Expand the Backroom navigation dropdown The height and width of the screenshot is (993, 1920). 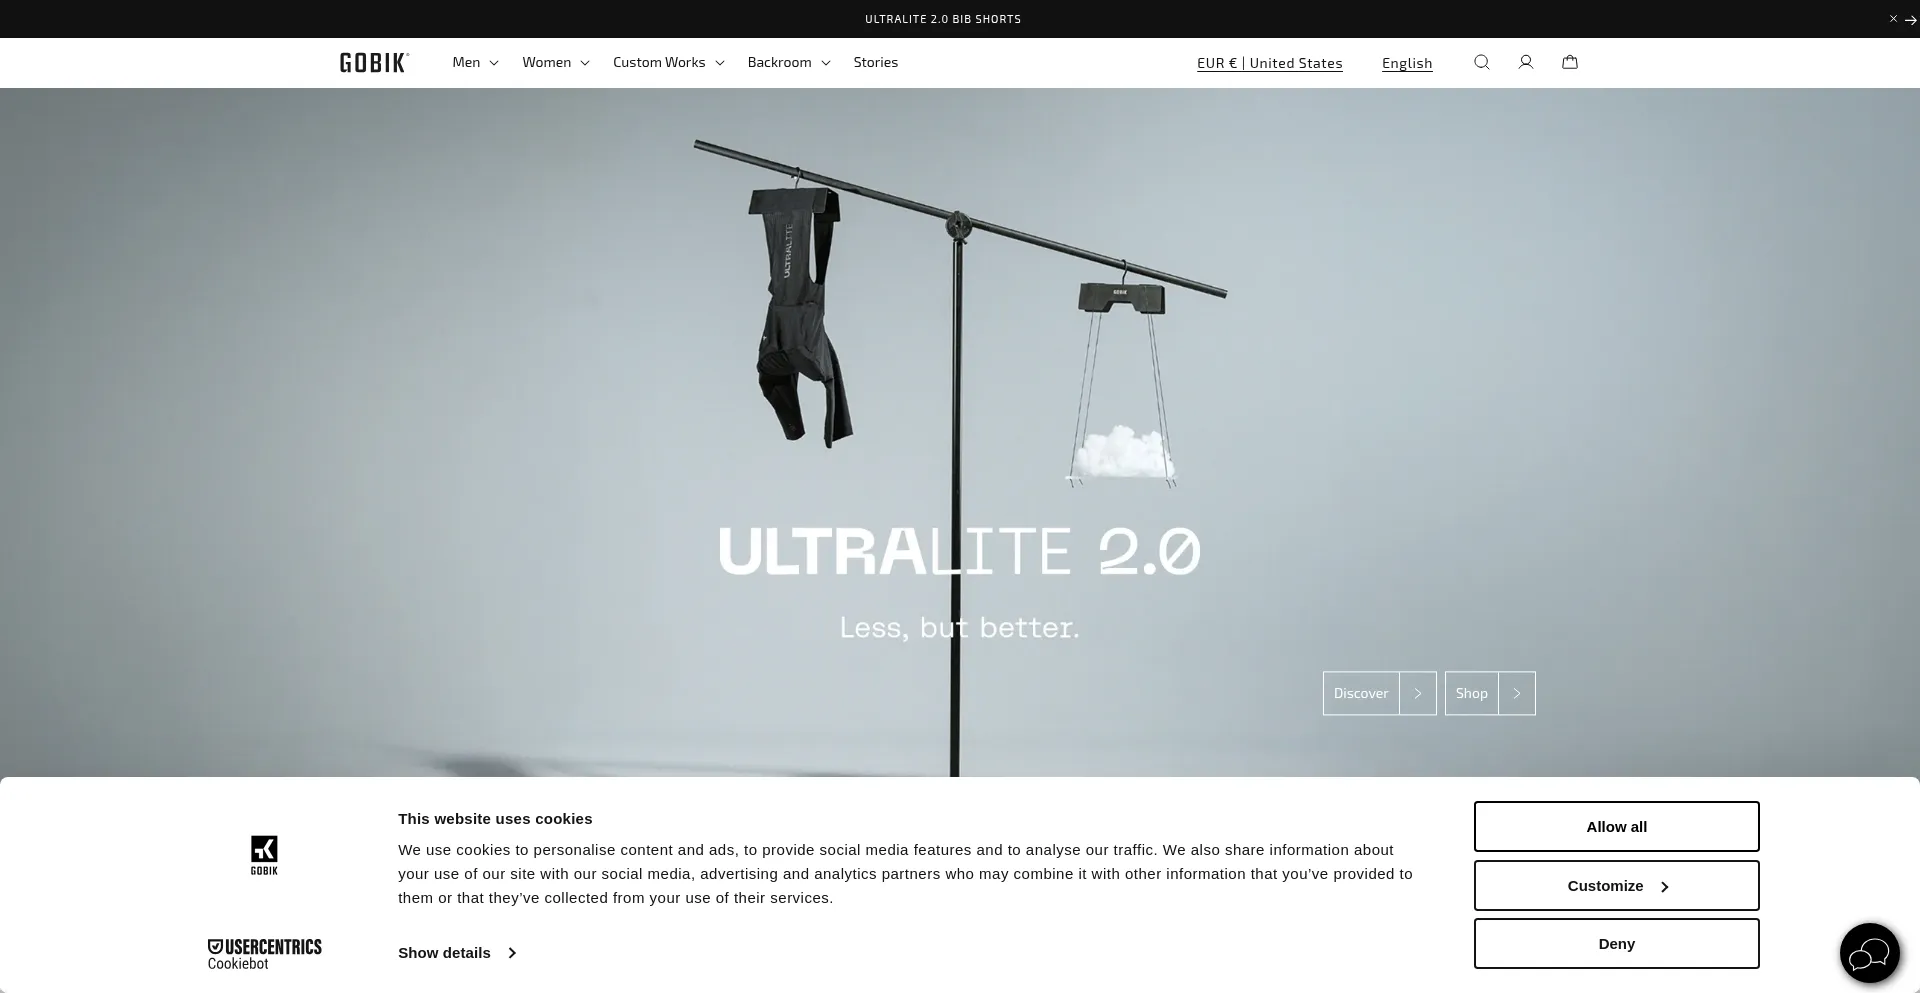[789, 62]
